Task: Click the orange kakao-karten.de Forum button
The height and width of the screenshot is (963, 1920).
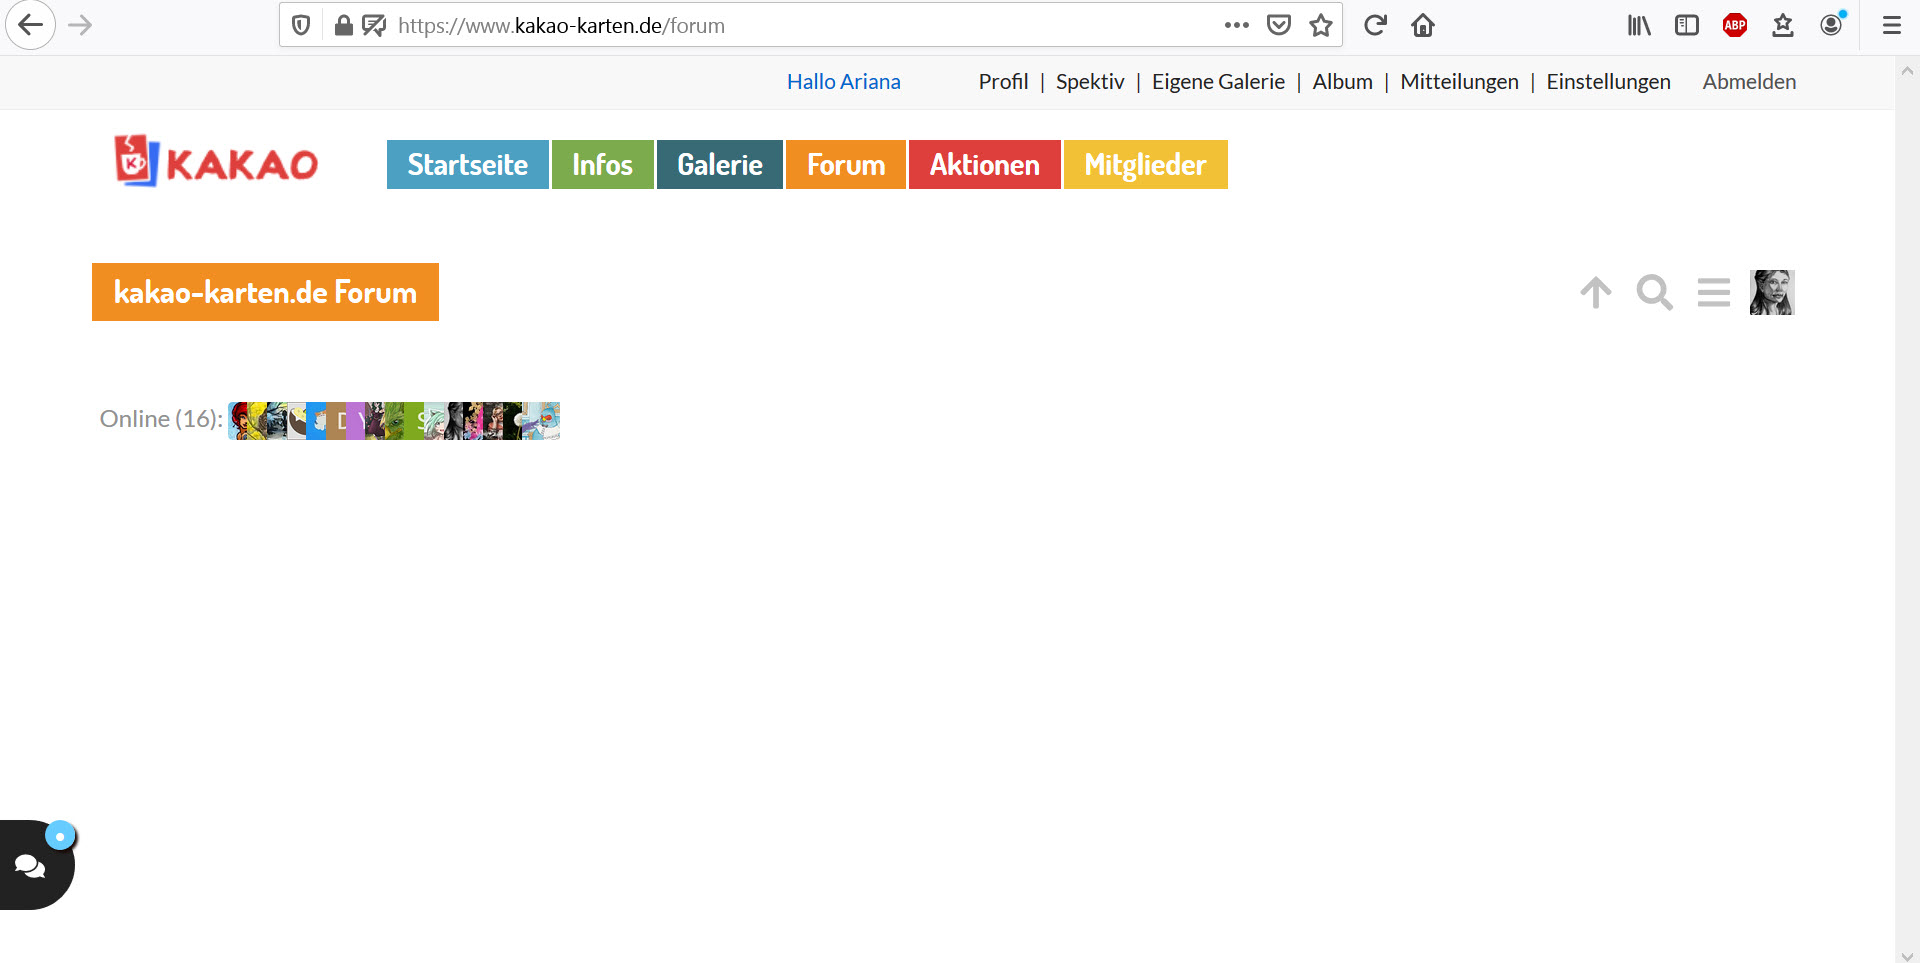Action: tap(265, 292)
